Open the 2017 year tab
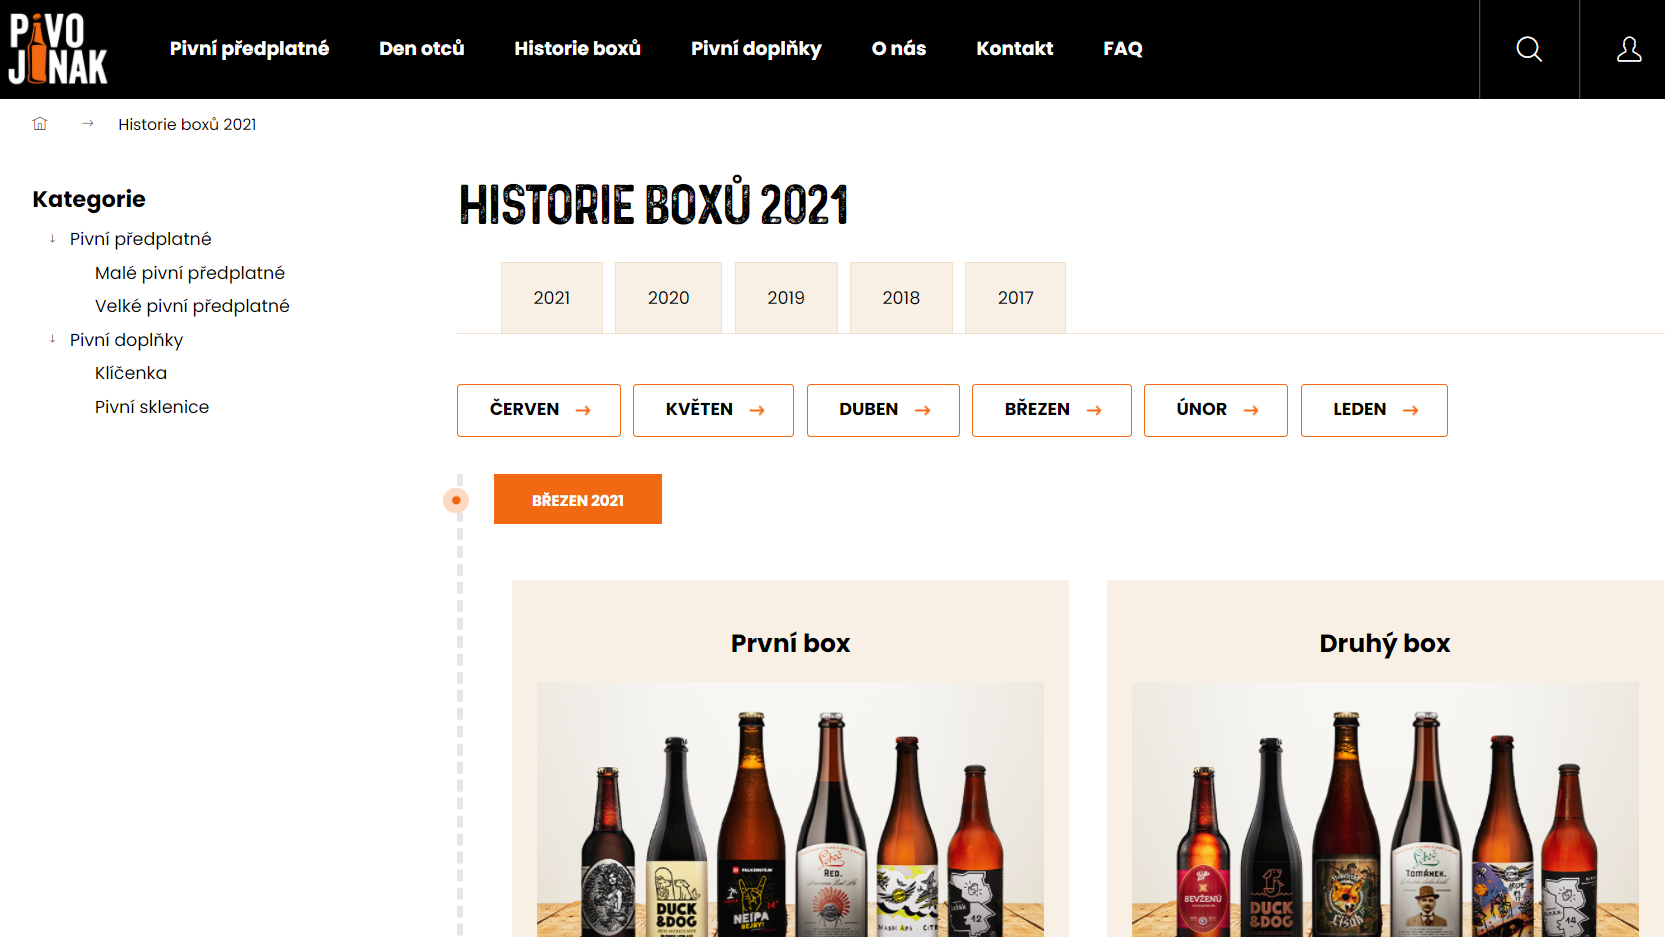Viewport: 1665px width, 937px height. [x=1015, y=298]
